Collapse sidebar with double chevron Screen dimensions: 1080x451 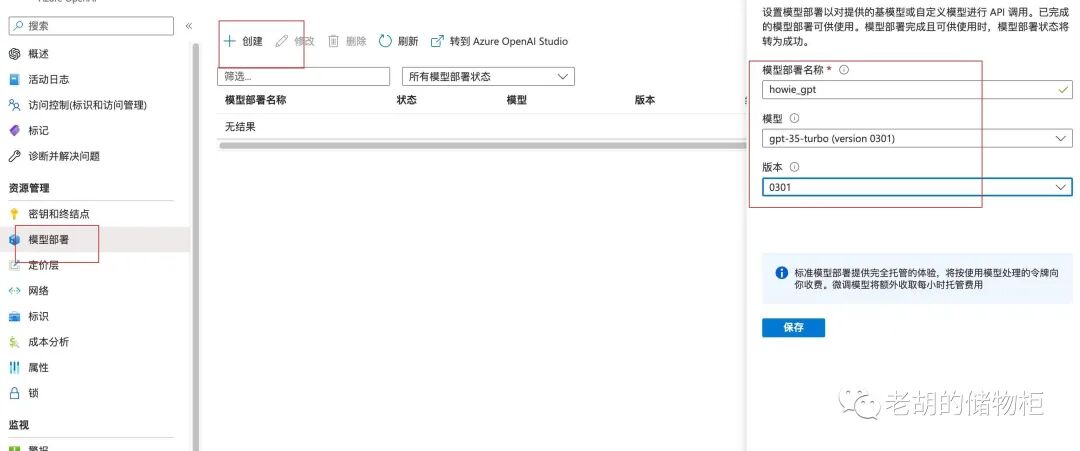pos(189,26)
